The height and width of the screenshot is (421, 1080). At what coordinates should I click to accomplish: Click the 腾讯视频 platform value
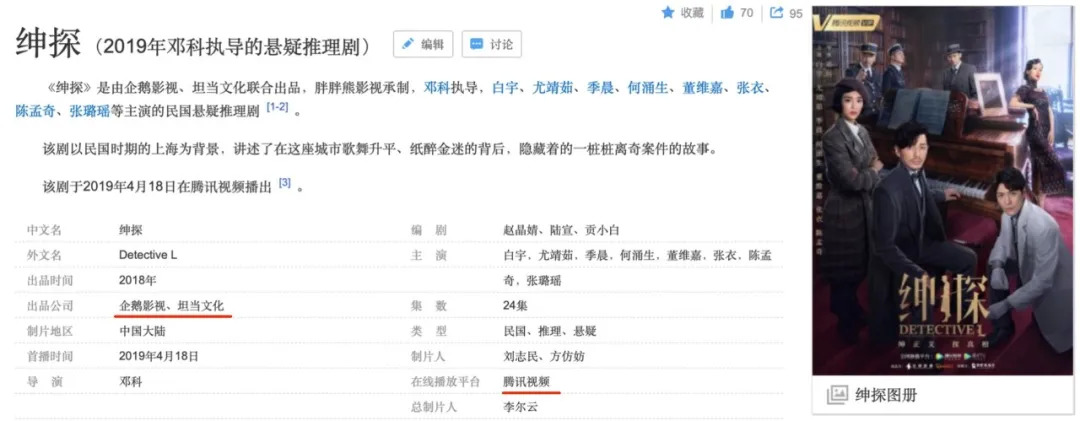527,381
